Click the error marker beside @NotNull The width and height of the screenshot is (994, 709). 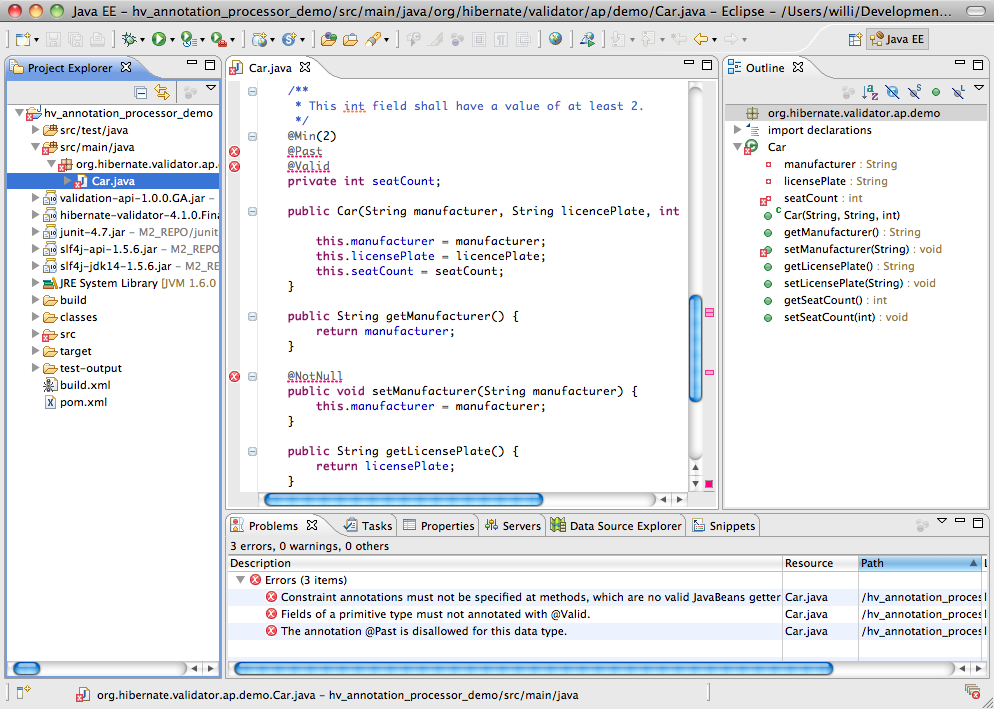pyautogui.click(x=235, y=376)
